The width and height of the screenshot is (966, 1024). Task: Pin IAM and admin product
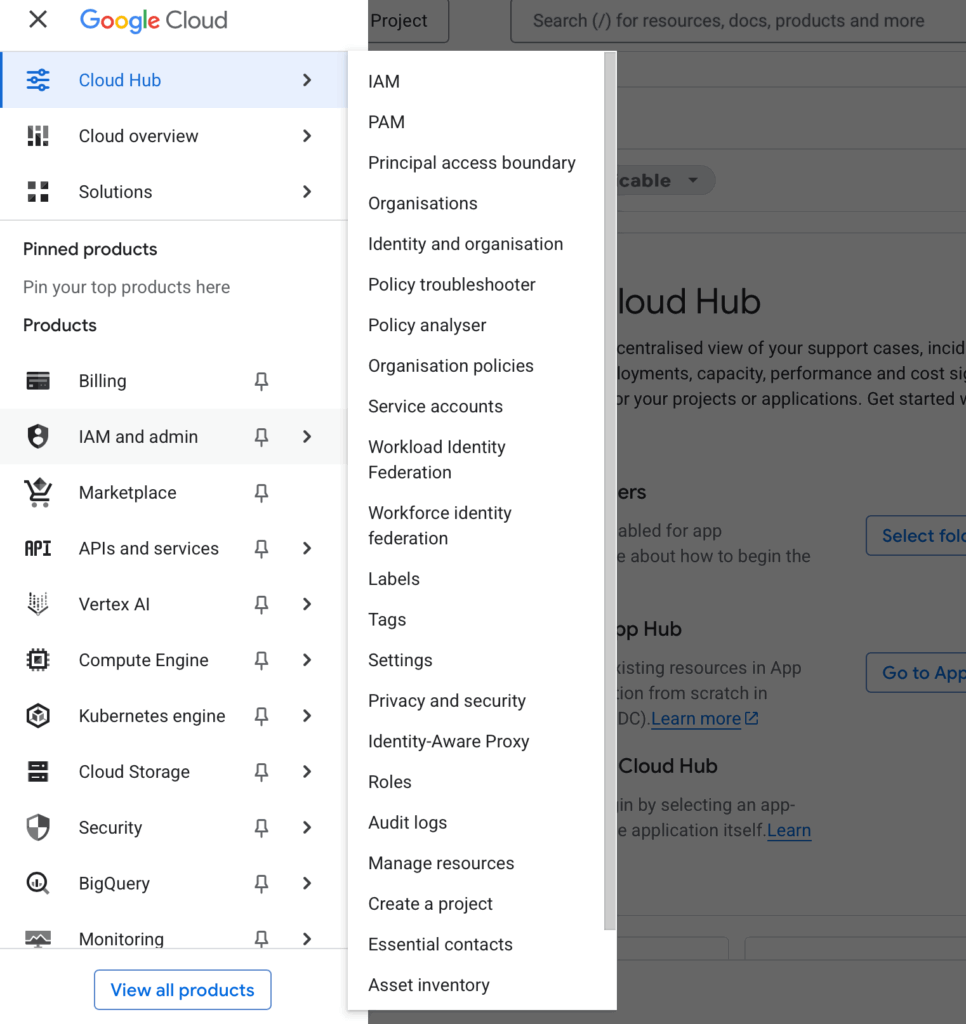[261, 436]
